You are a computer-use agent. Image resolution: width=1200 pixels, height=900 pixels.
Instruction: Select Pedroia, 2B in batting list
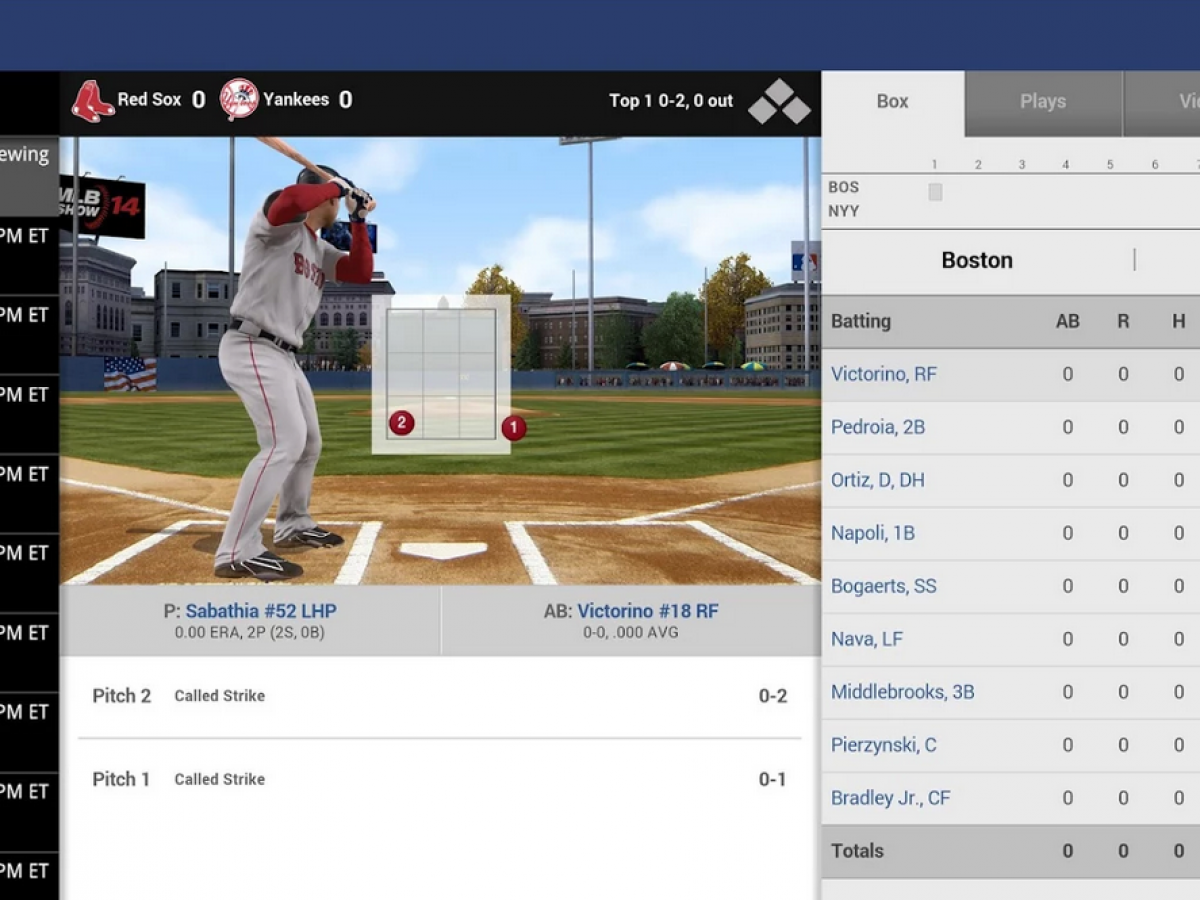[x=877, y=427]
